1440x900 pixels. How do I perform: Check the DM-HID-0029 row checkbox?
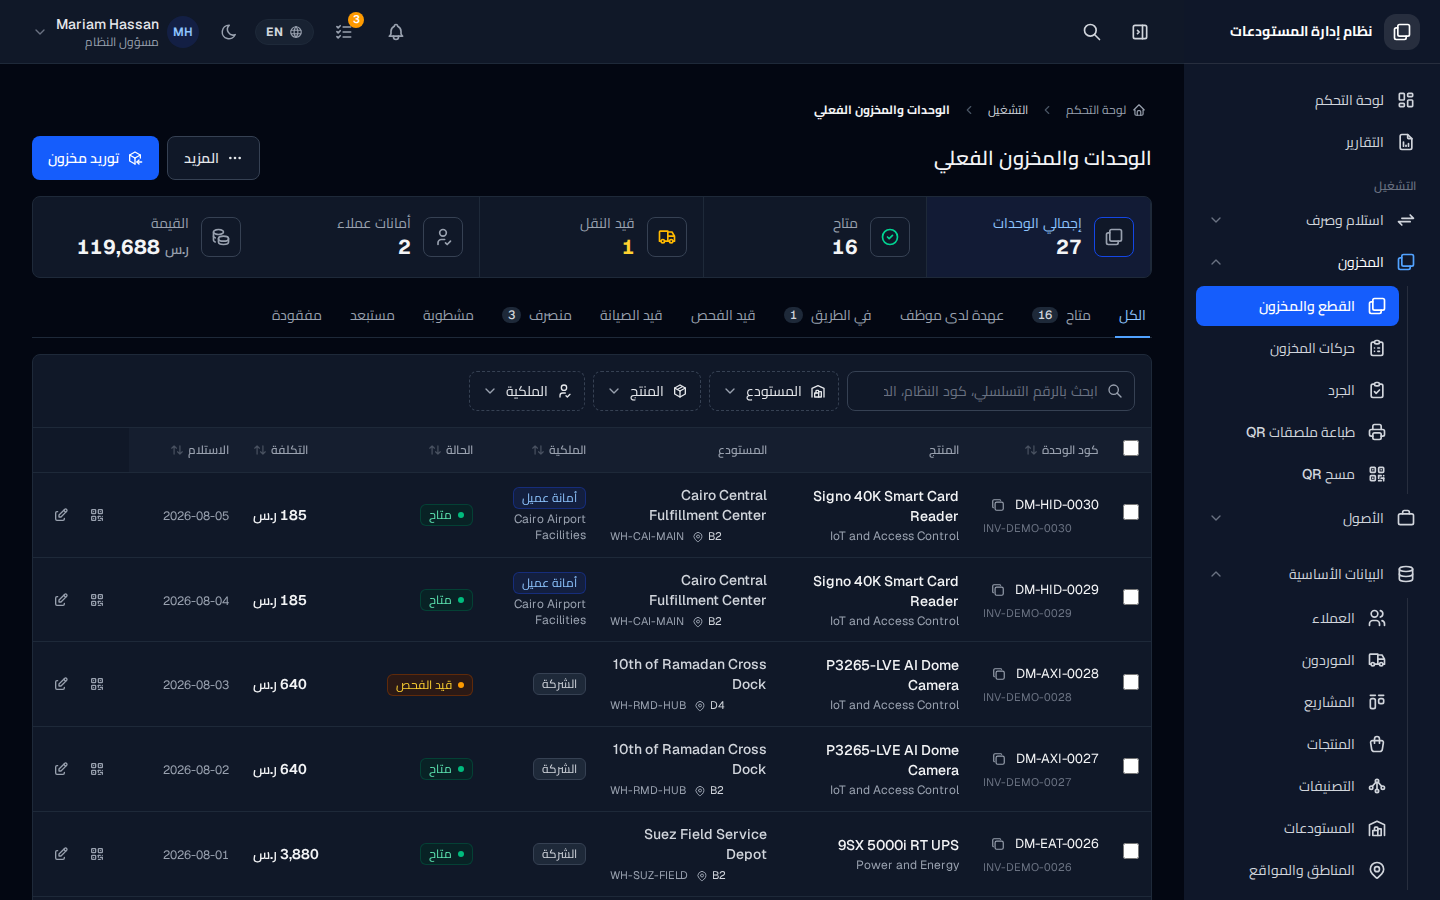click(1131, 597)
